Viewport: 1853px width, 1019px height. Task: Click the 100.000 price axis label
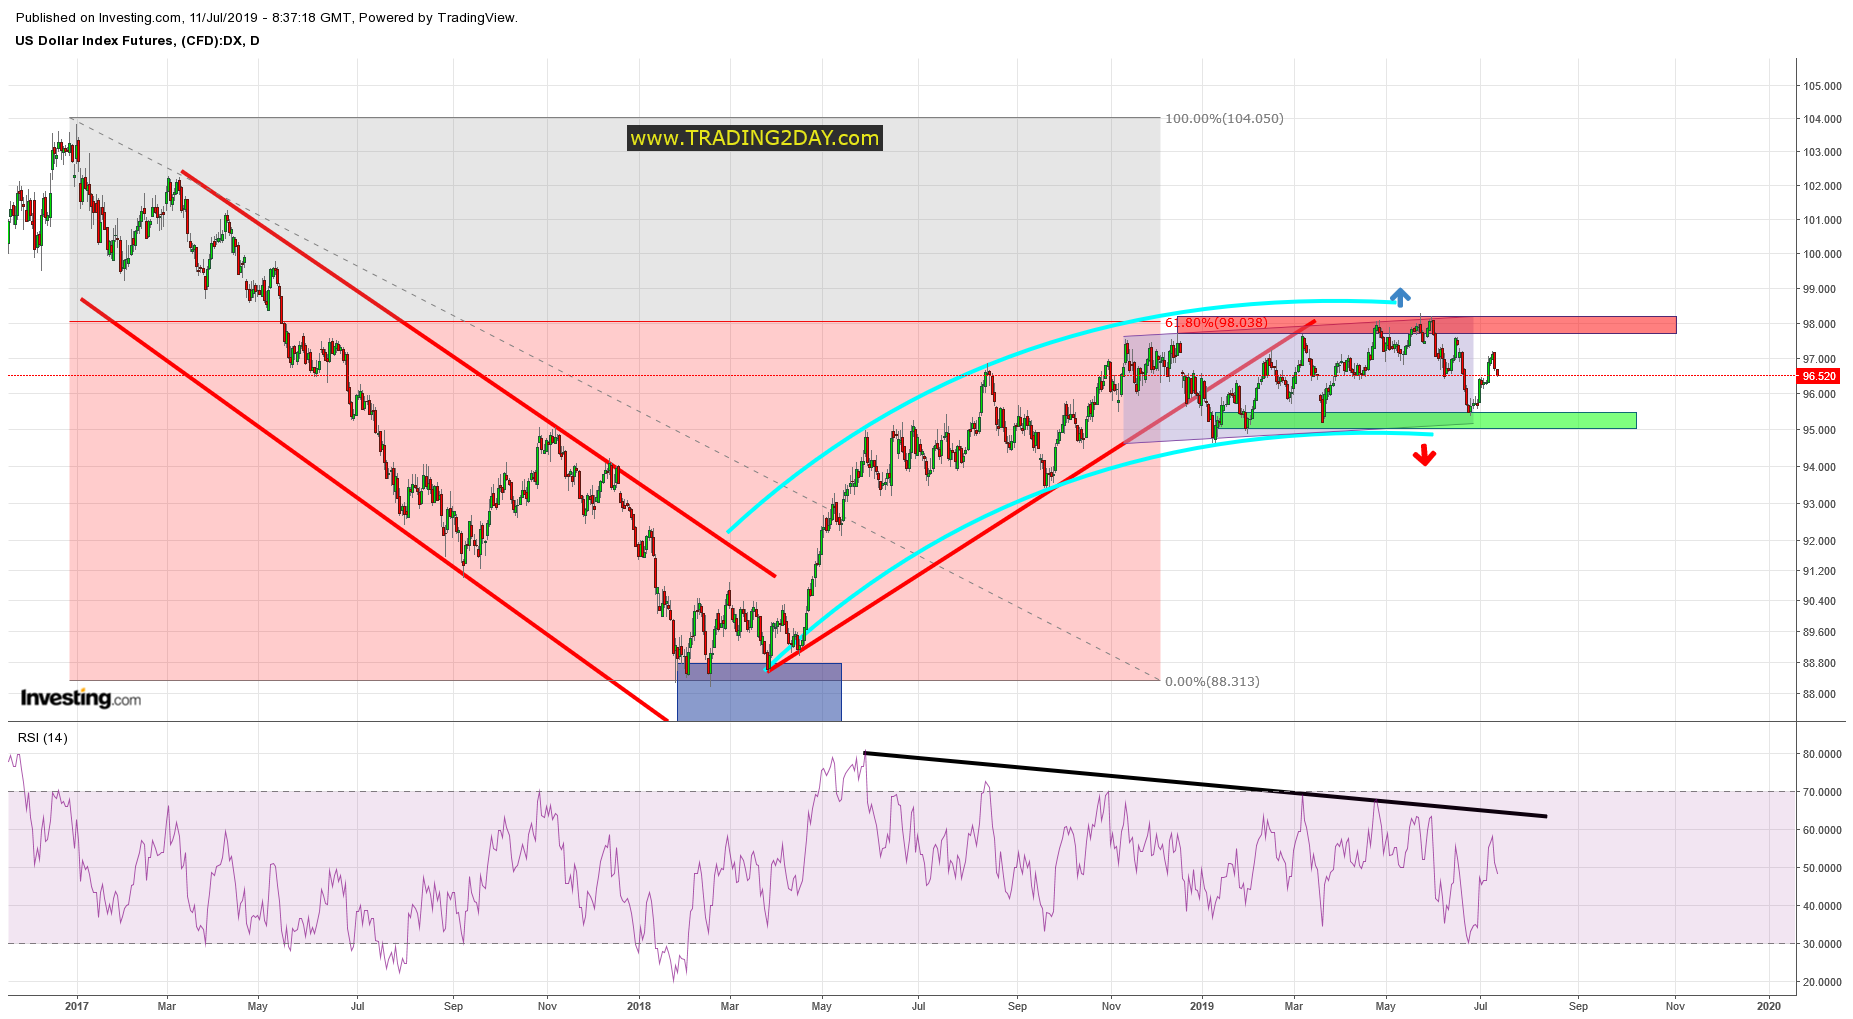pyautogui.click(x=1822, y=254)
